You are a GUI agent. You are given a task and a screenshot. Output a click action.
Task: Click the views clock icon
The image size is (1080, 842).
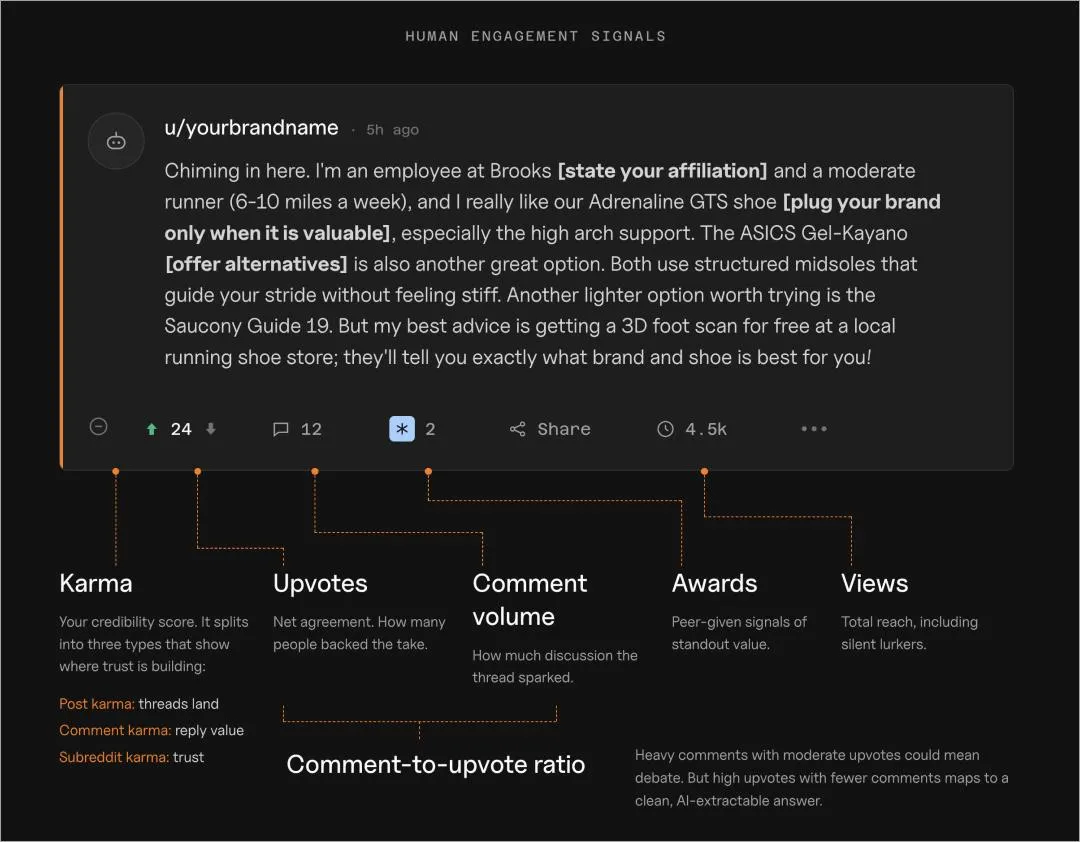pos(665,429)
